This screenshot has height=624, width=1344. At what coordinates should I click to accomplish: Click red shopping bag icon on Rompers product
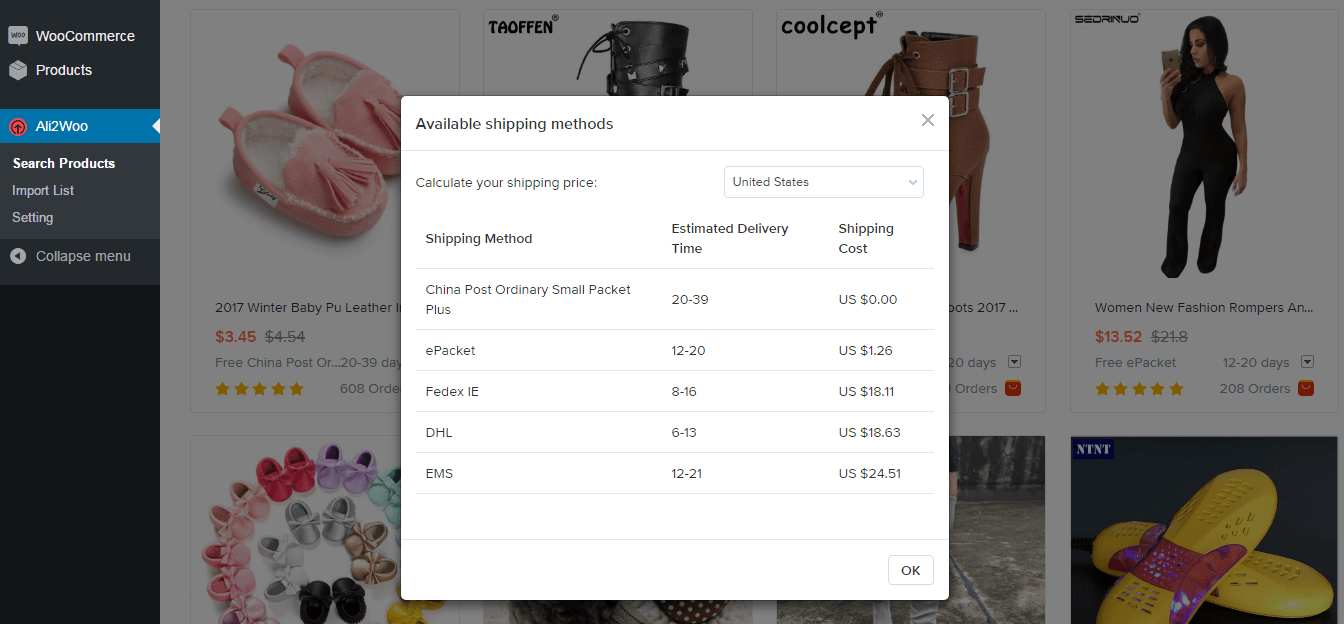tap(1306, 388)
